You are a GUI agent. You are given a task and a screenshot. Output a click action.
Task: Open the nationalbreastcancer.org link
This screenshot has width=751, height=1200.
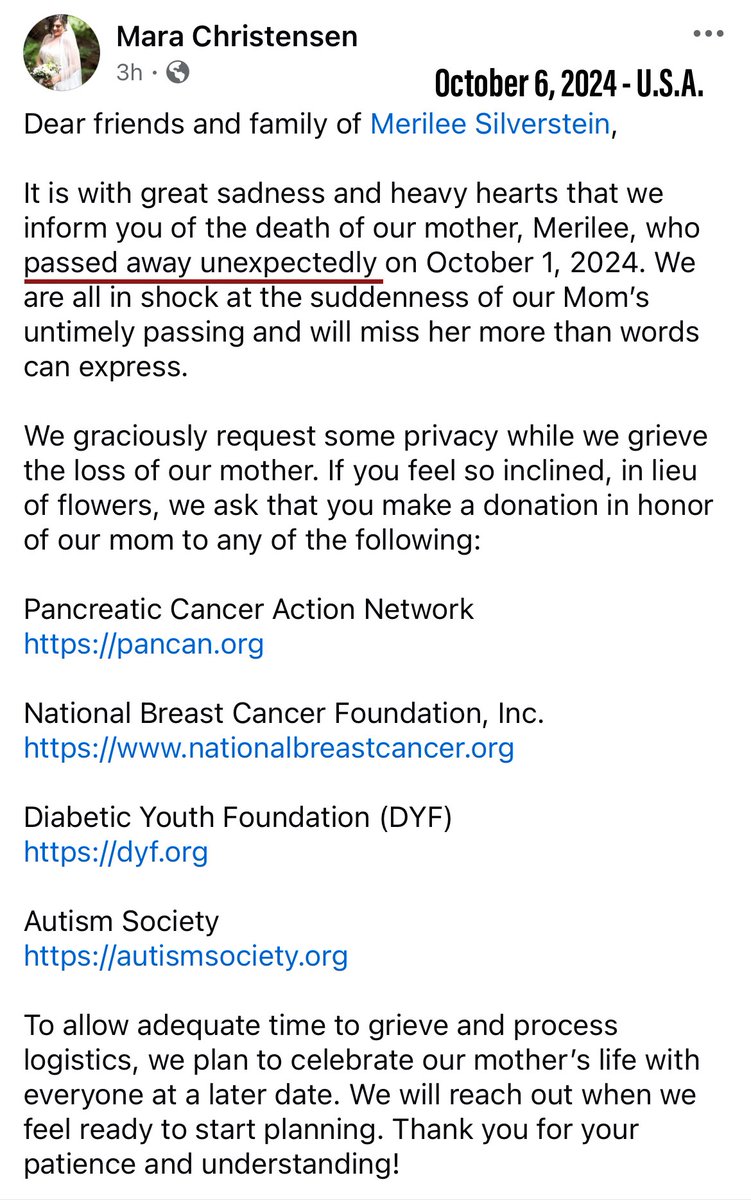[x=268, y=747]
